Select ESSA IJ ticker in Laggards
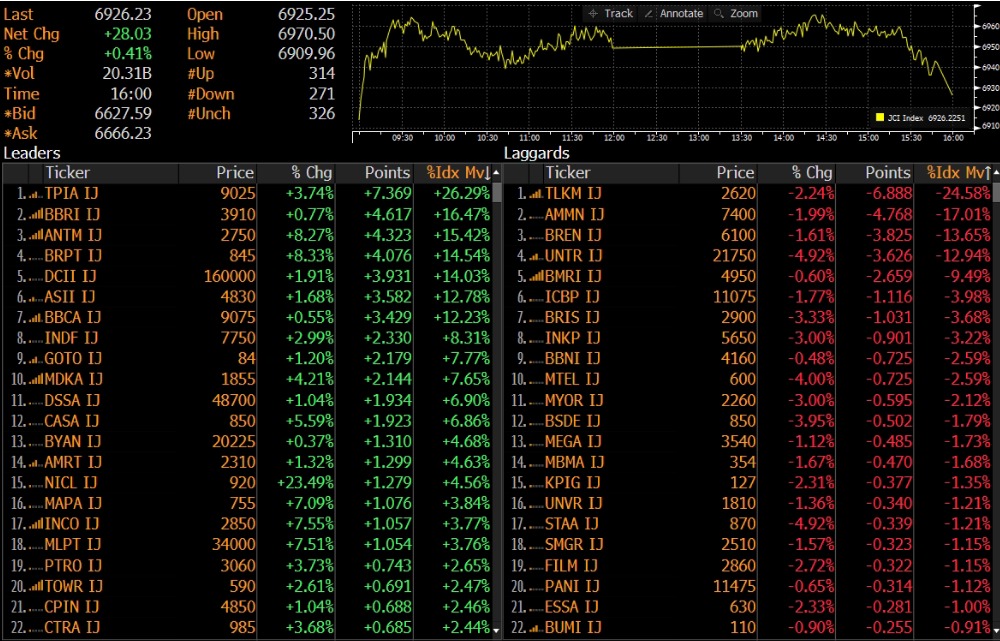Image resolution: width=1000 pixels, height=641 pixels. [572, 607]
